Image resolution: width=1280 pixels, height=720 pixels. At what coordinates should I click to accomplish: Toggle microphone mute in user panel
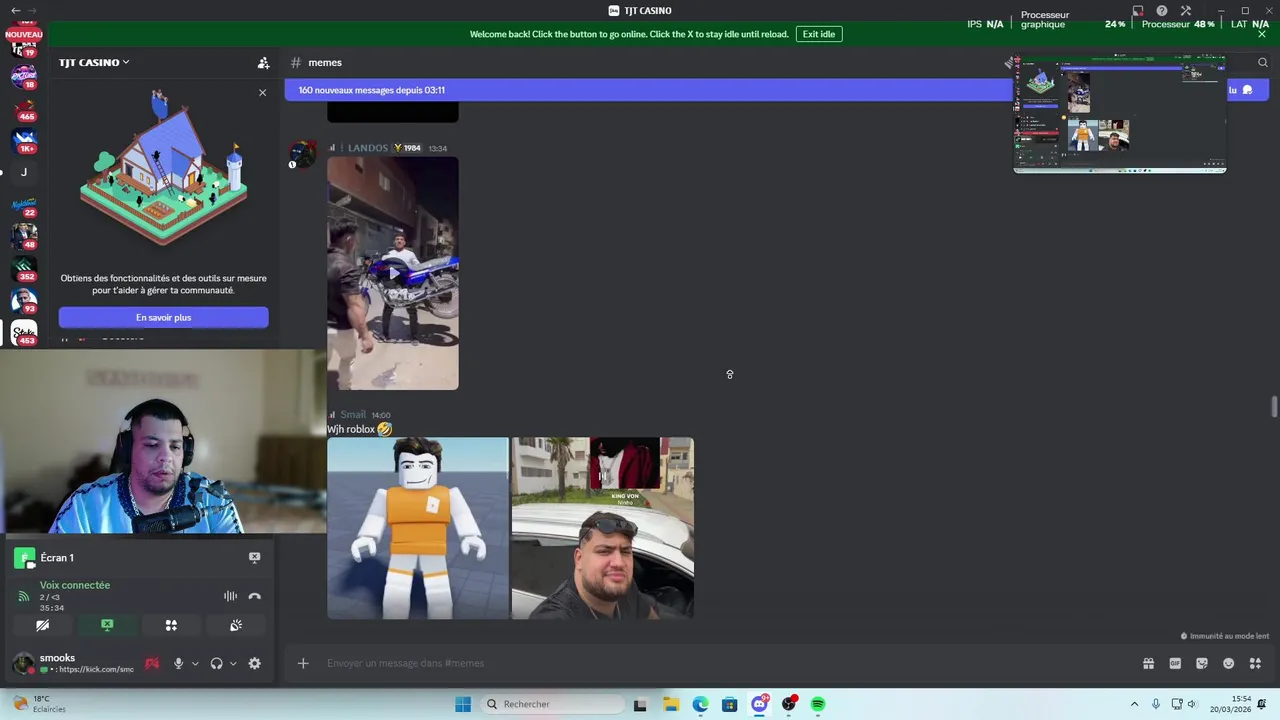tap(179, 663)
